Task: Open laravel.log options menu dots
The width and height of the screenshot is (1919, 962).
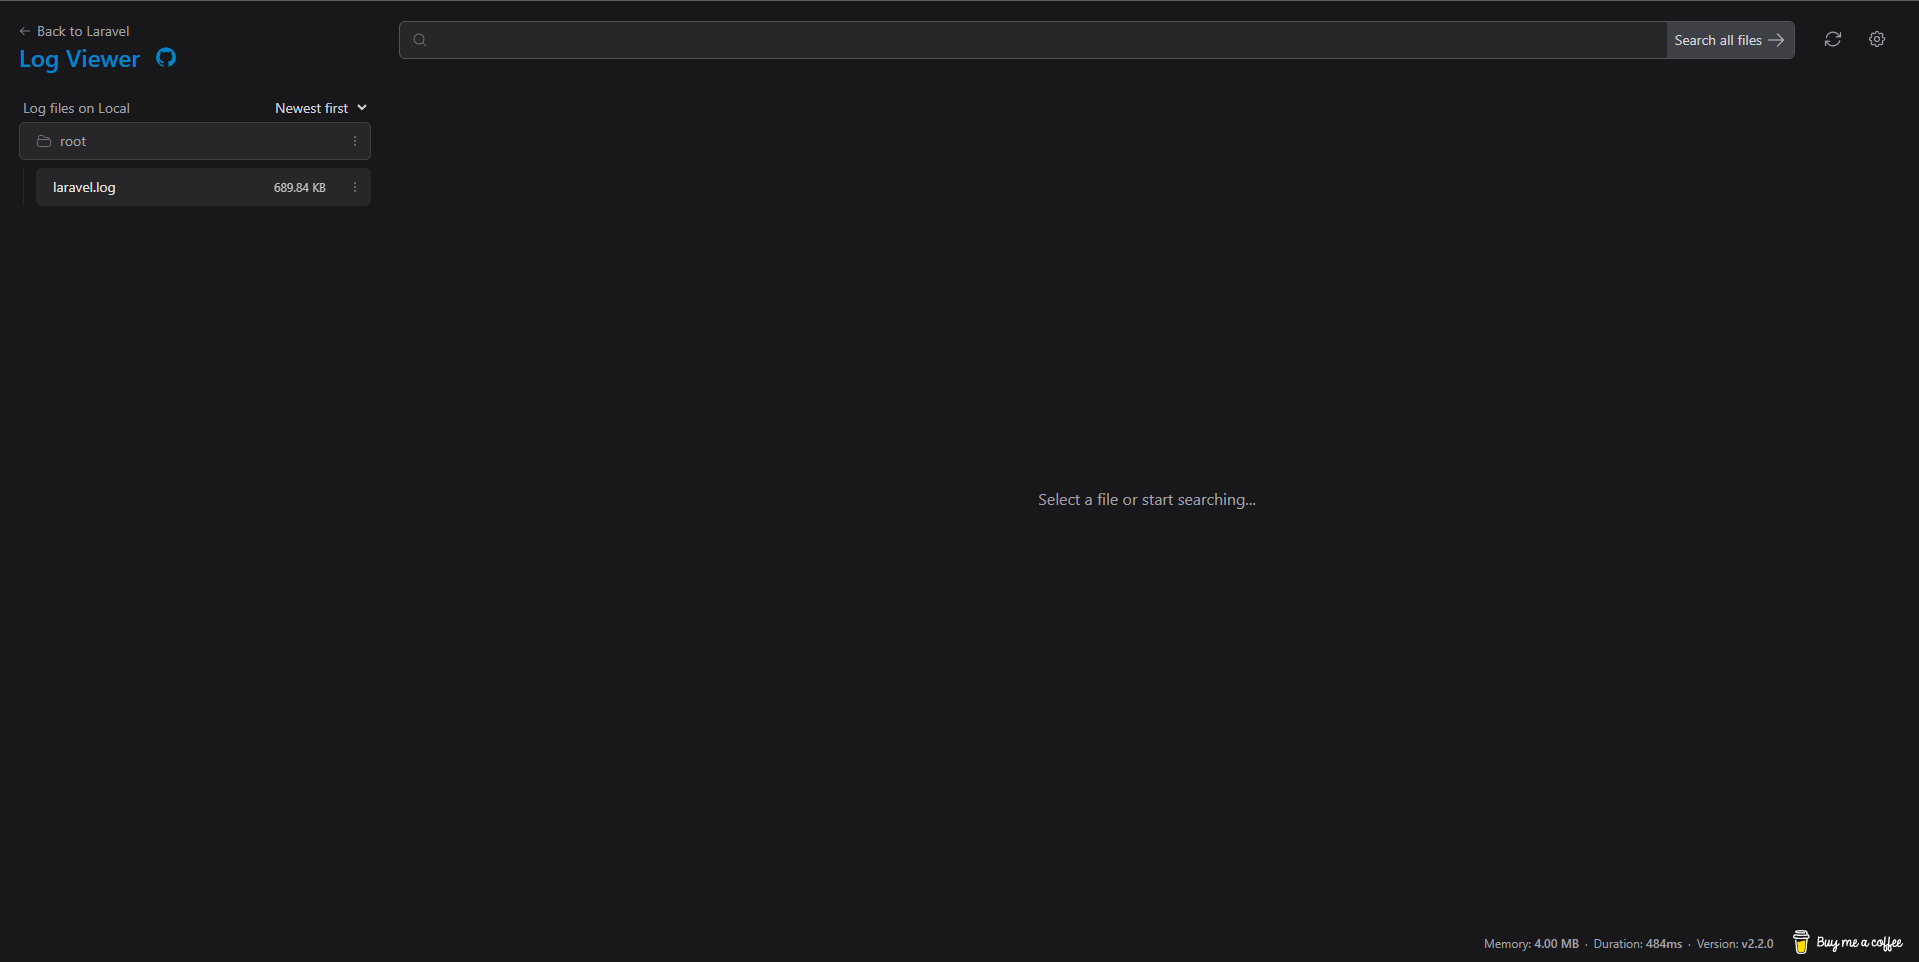Action: [x=355, y=187]
